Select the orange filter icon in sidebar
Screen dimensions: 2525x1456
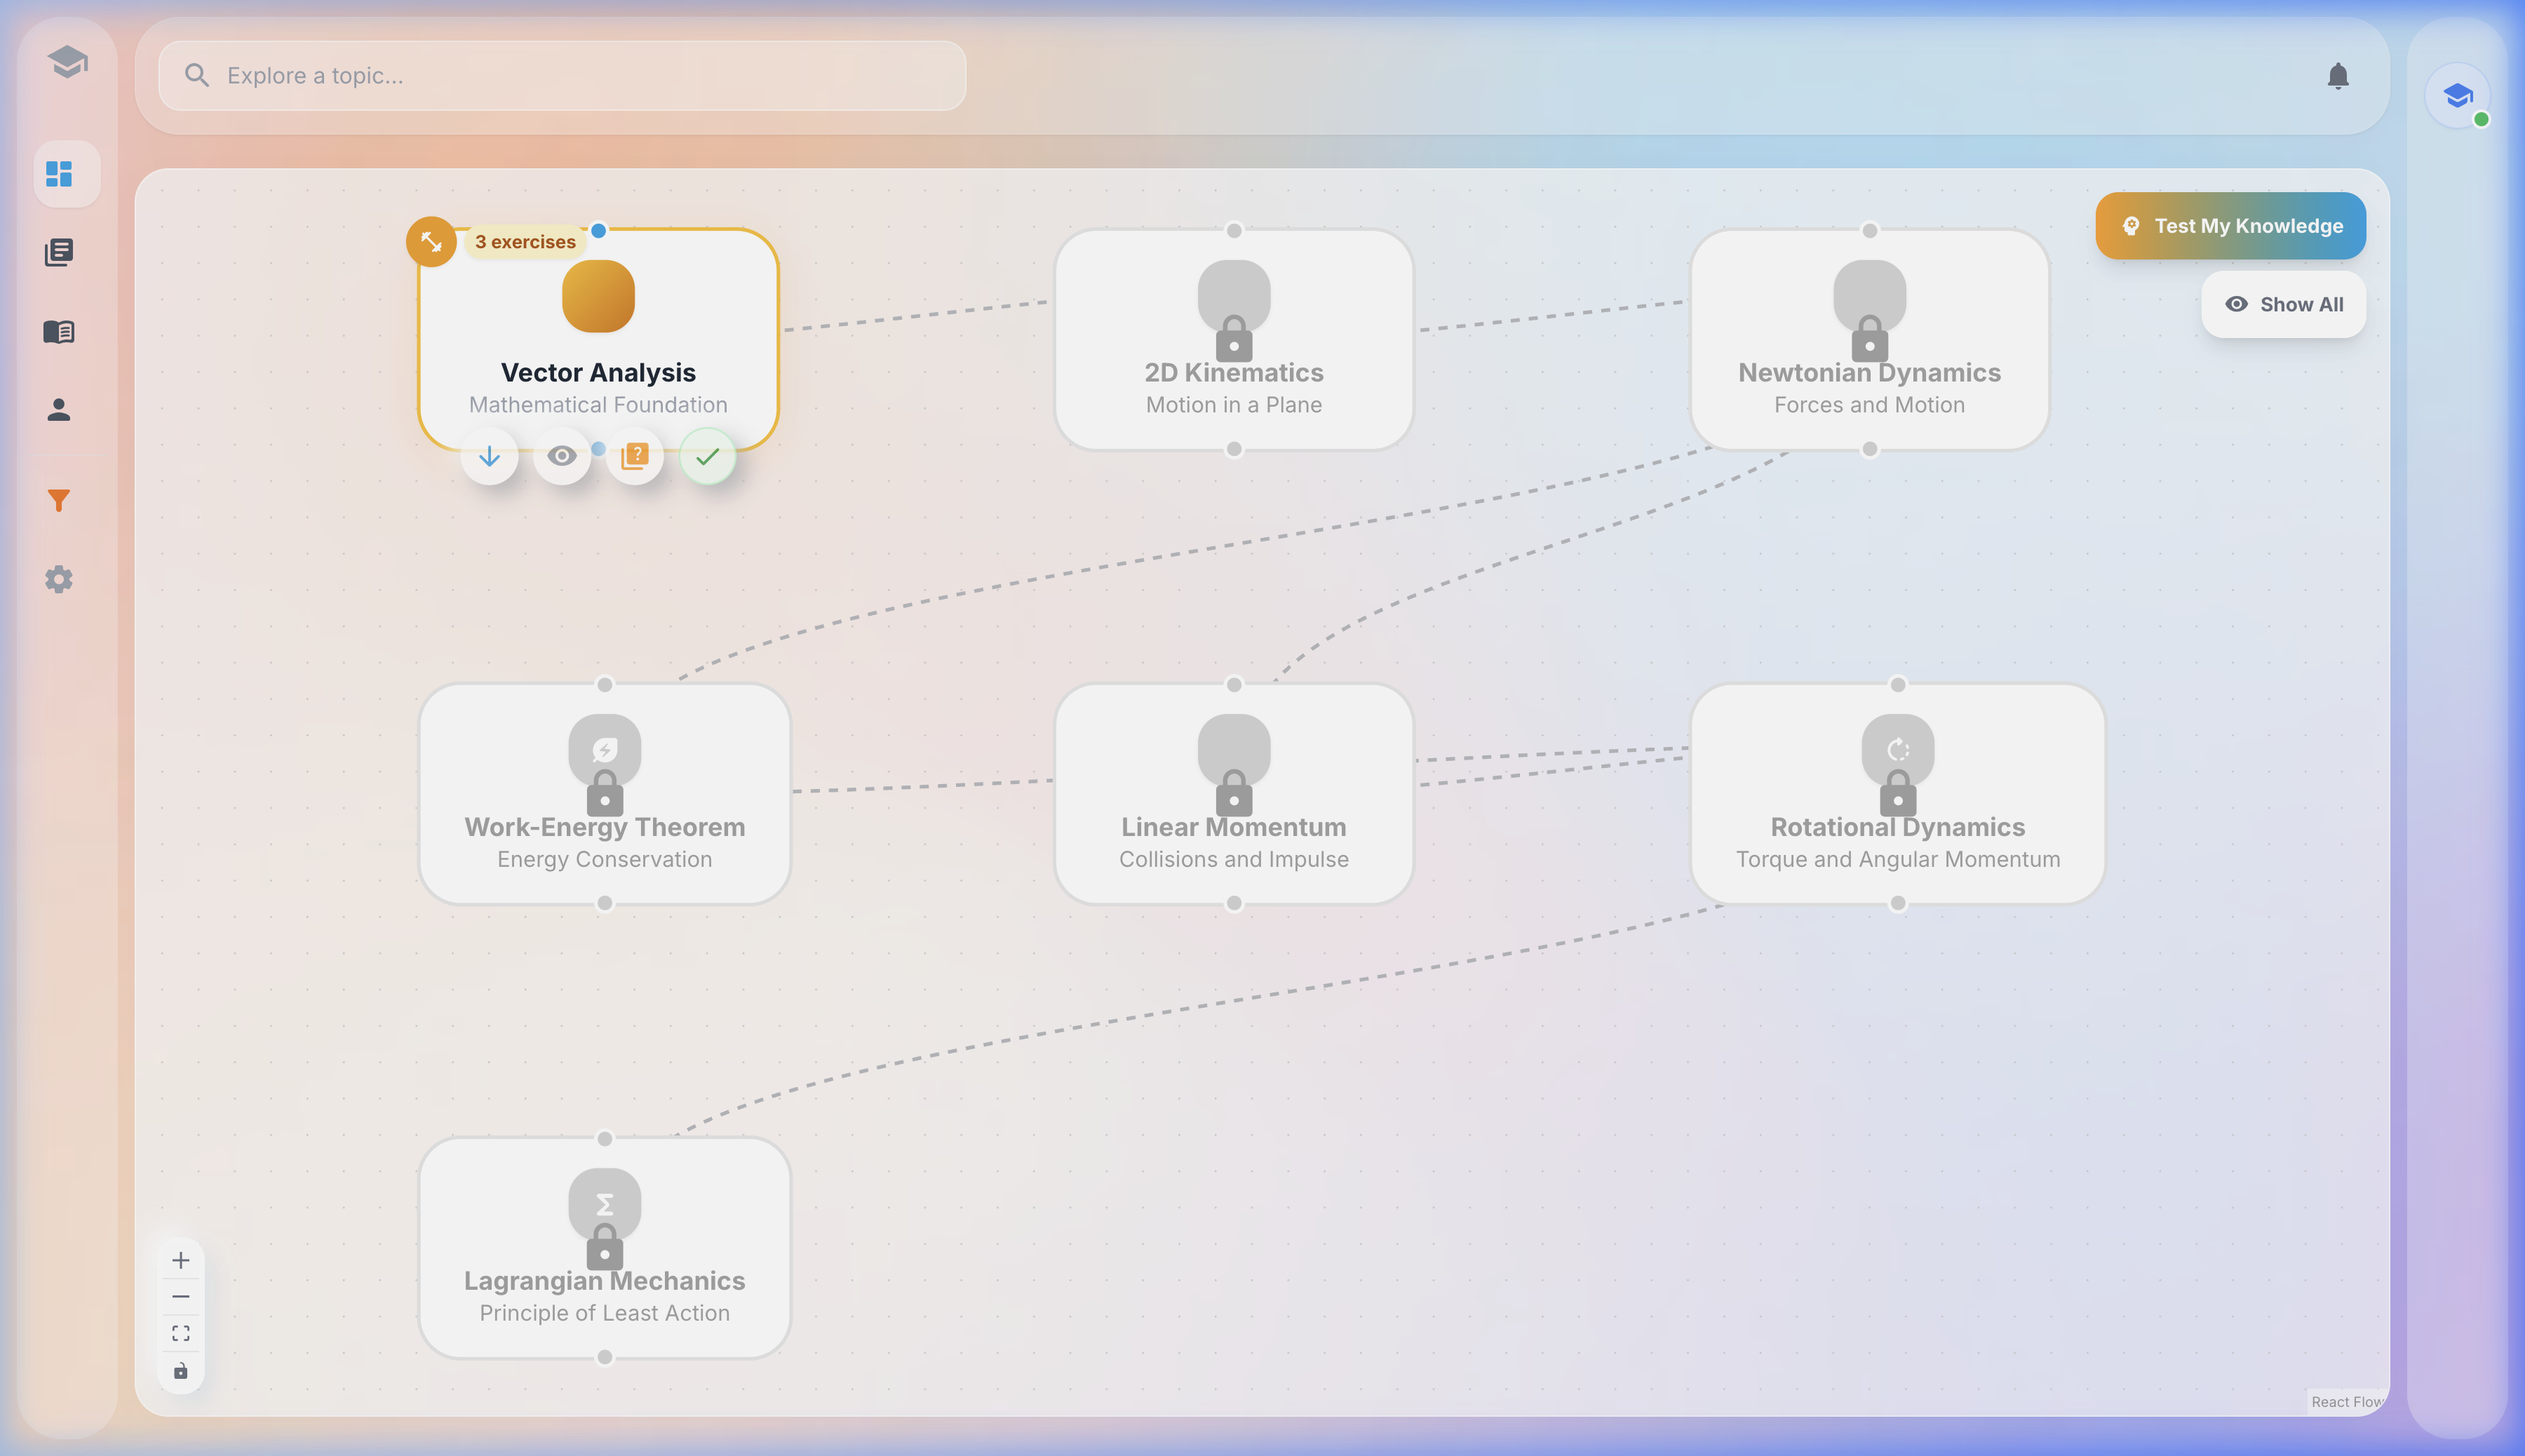coord(59,499)
